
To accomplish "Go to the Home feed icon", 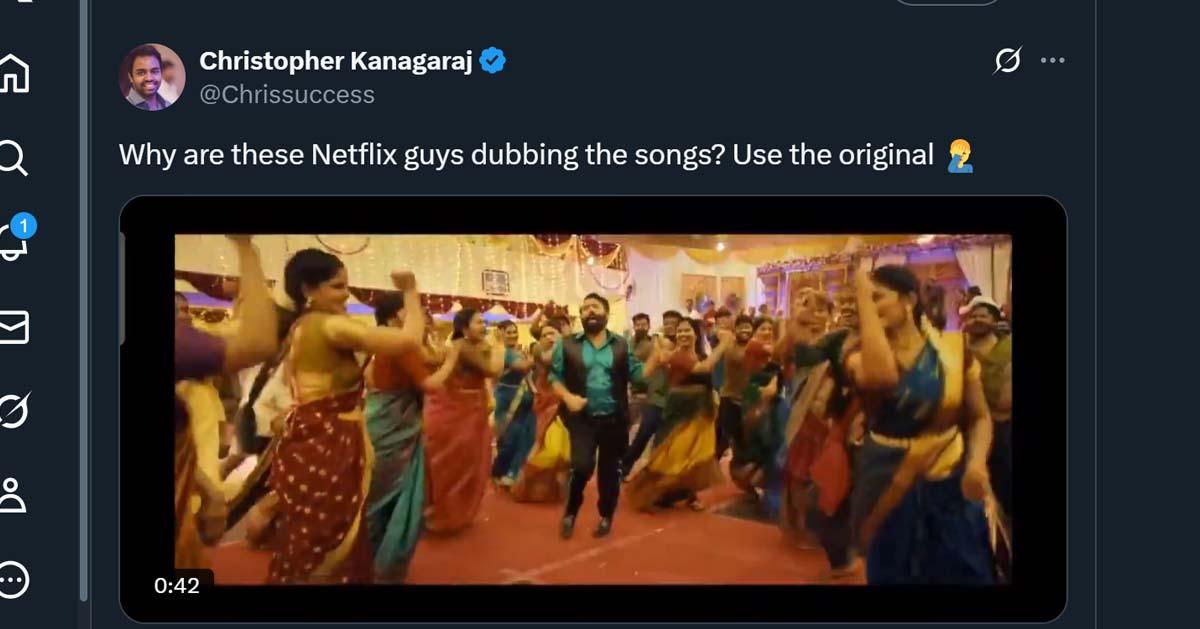I will [14, 75].
